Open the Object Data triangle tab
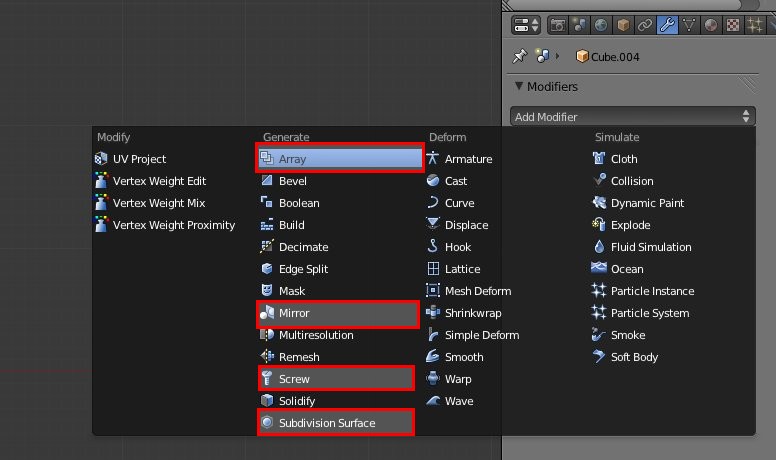This screenshot has width=776, height=460. [x=689, y=24]
